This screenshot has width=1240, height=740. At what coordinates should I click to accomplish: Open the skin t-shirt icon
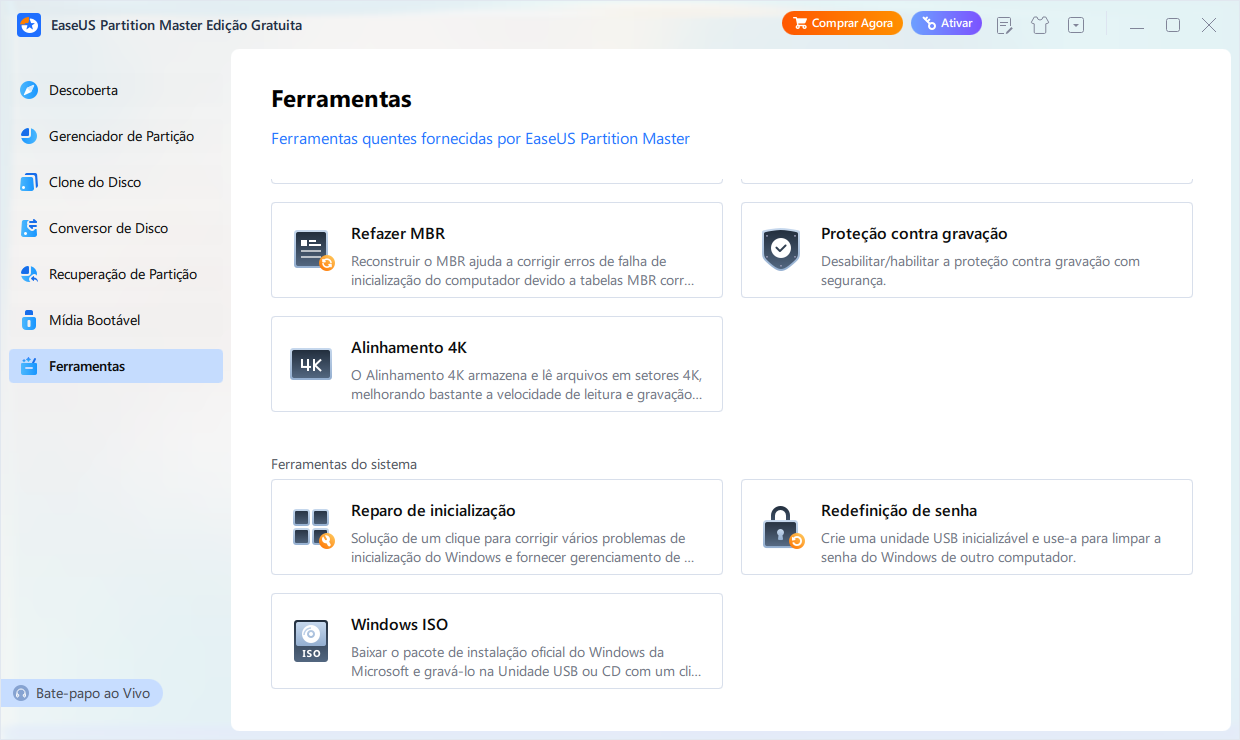(1040, 25)
